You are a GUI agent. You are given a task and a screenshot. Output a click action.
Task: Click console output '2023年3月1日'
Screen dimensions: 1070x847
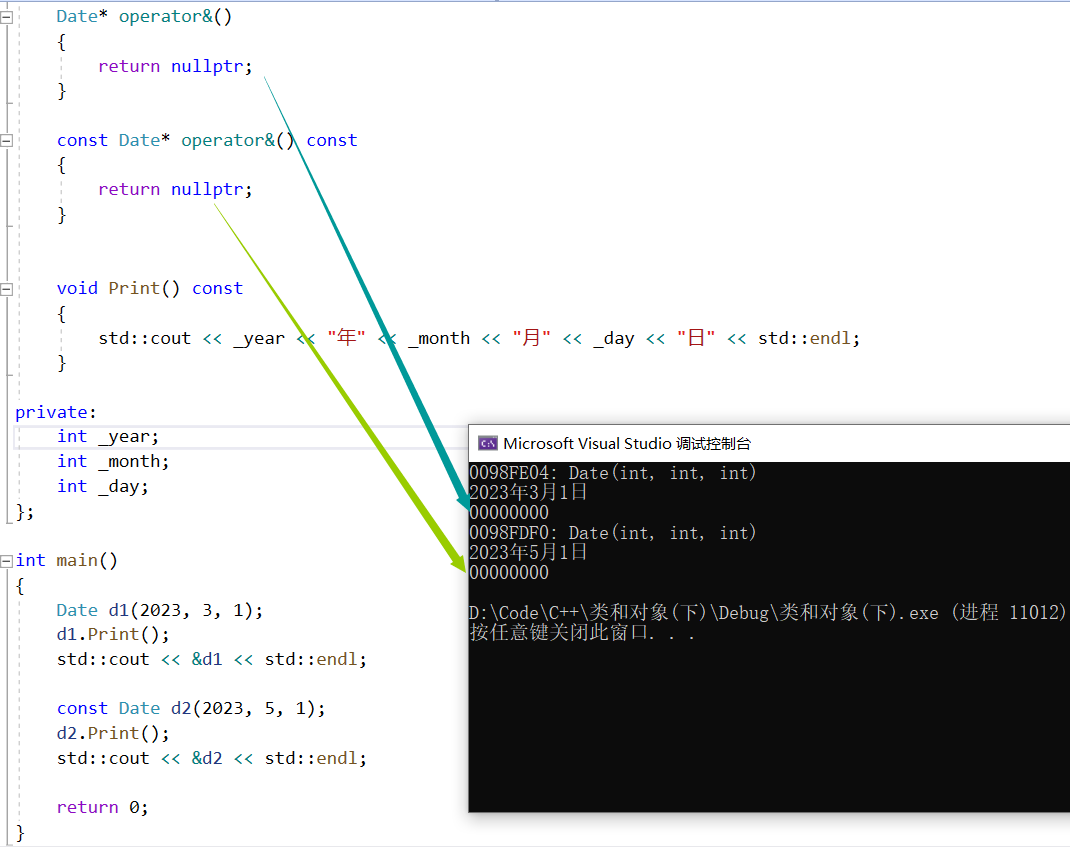pos(528,492)
